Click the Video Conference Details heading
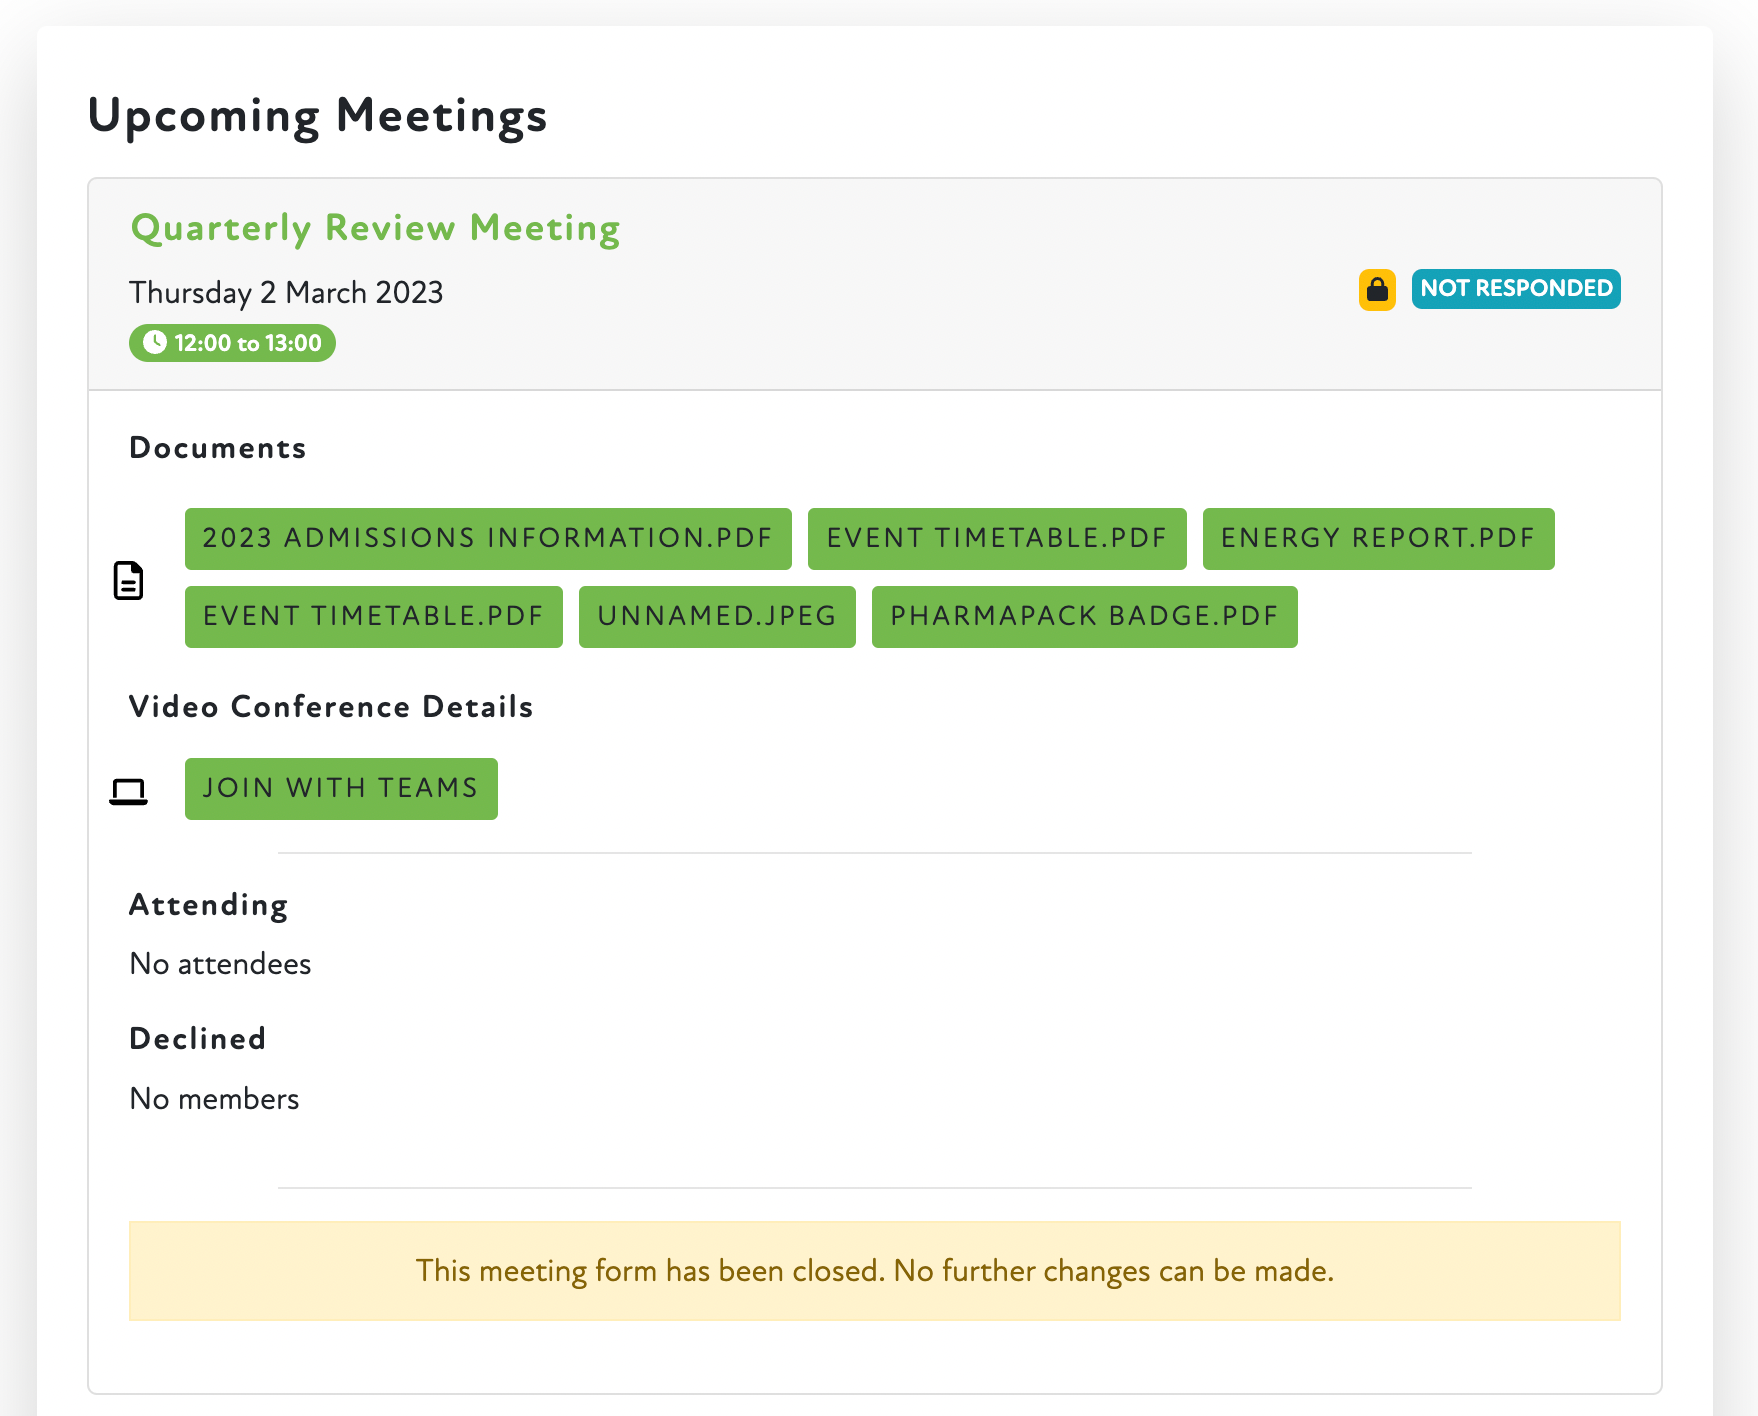 pyautogui.click(x=331, y=707)
